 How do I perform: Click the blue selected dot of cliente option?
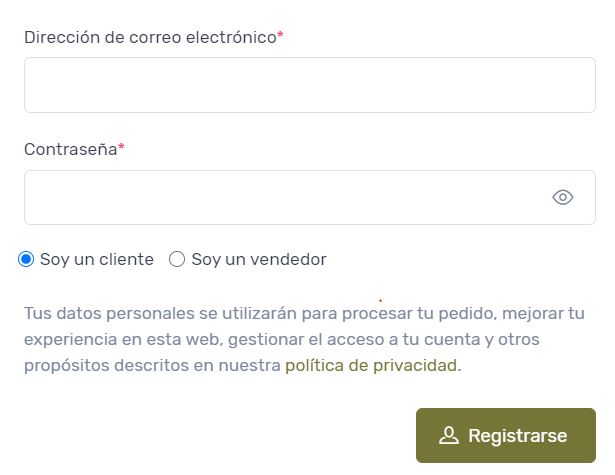tap(26, 259)
